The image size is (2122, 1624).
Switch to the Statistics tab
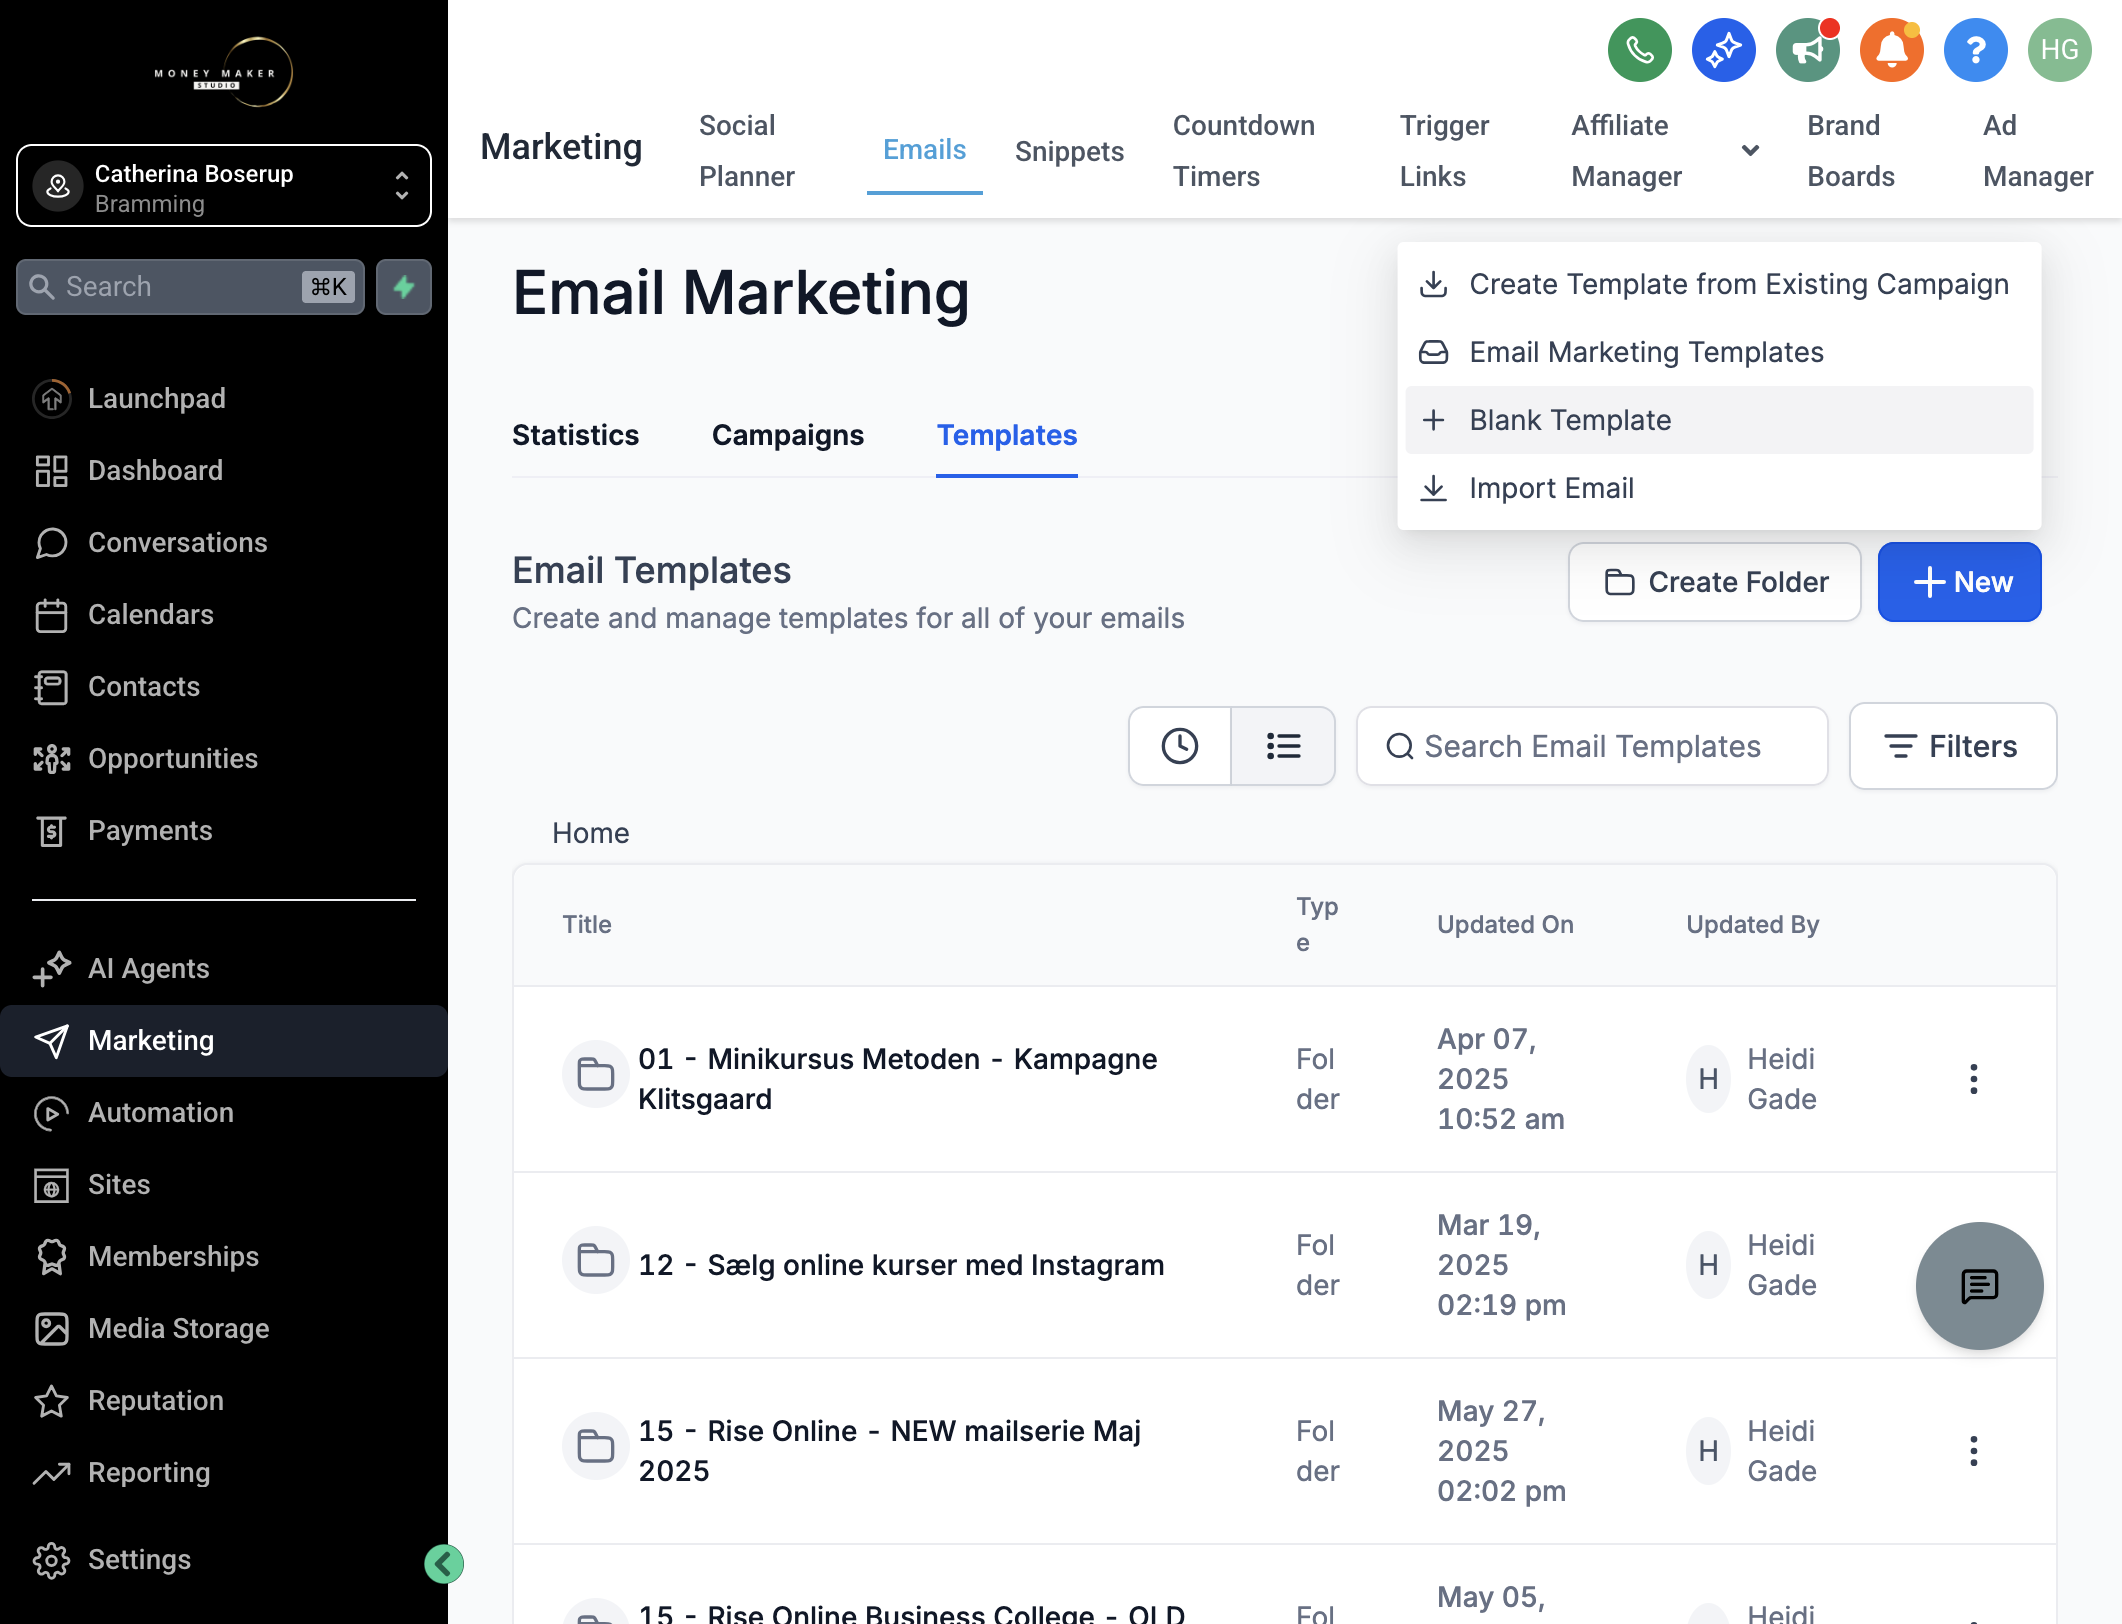575,436
